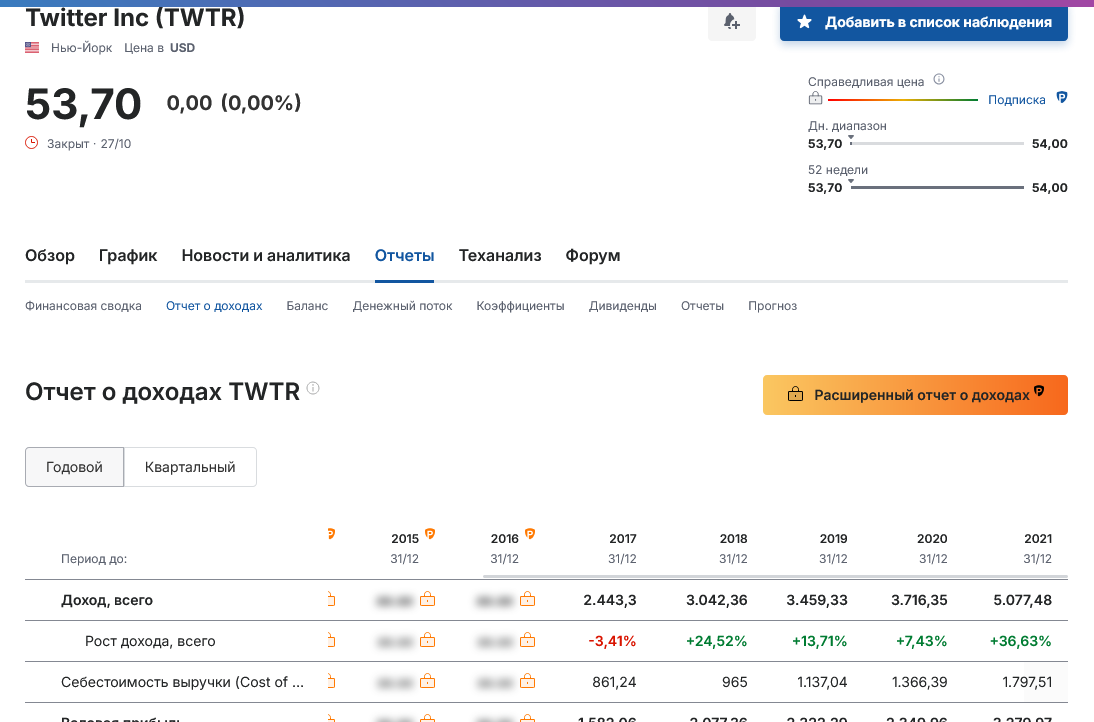Click the 2016 lock icon in Доход, всего row
Image resolution: width=1094 pixels, height=722 pixels.
pyautogui.click(x=527, y=599)
